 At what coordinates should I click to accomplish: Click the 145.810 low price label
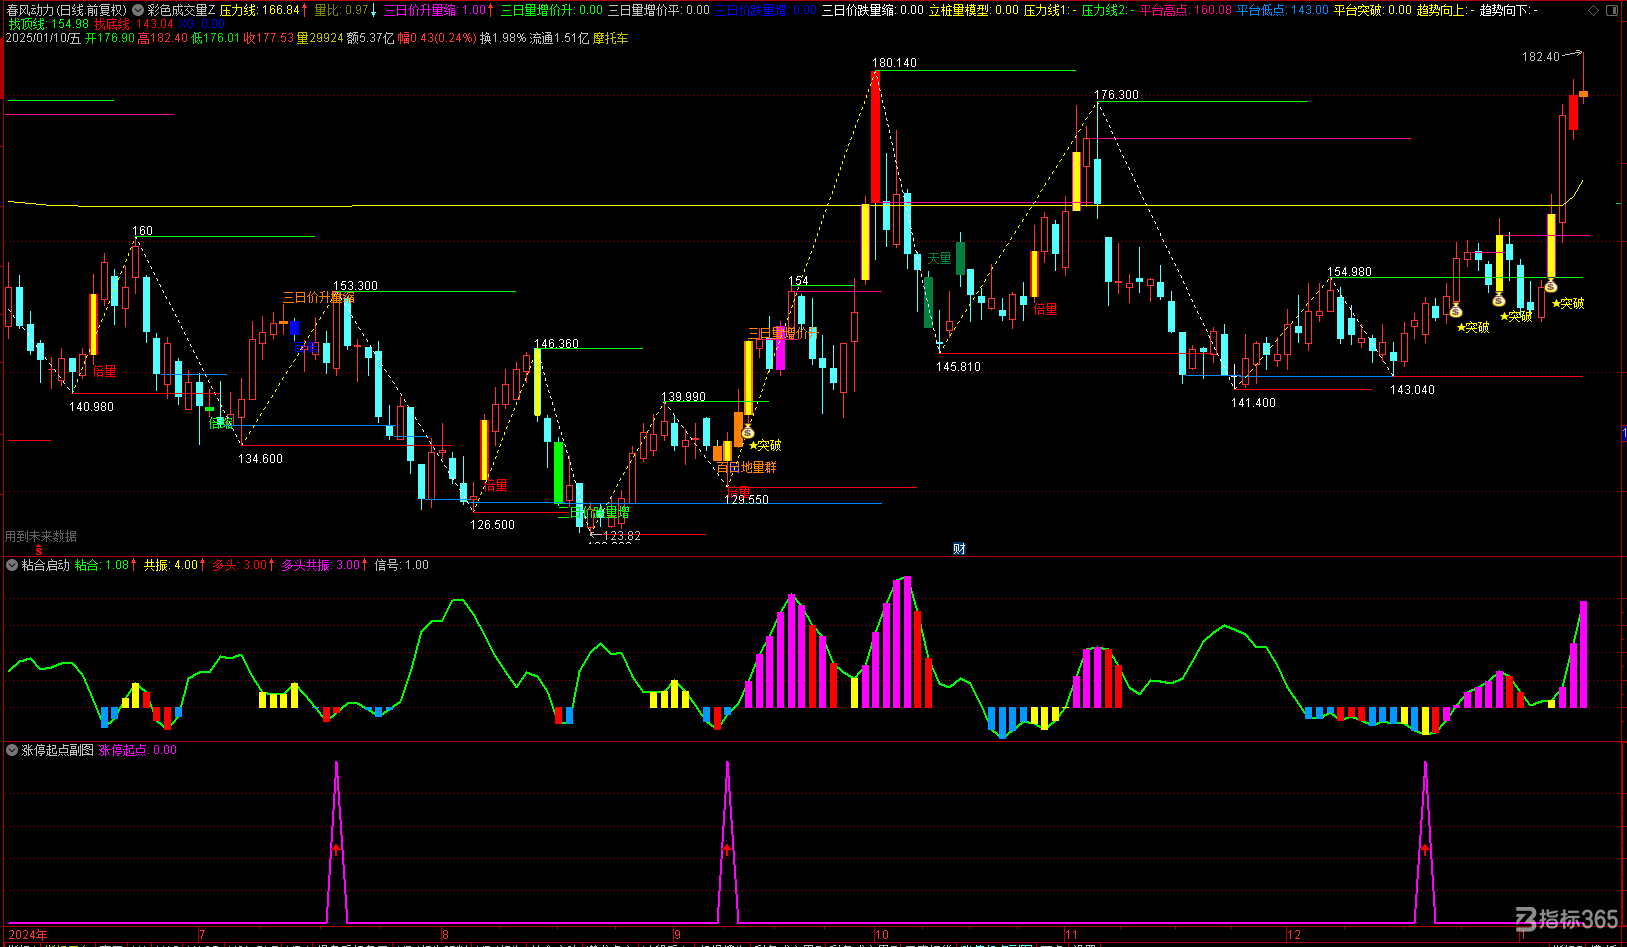958,367
